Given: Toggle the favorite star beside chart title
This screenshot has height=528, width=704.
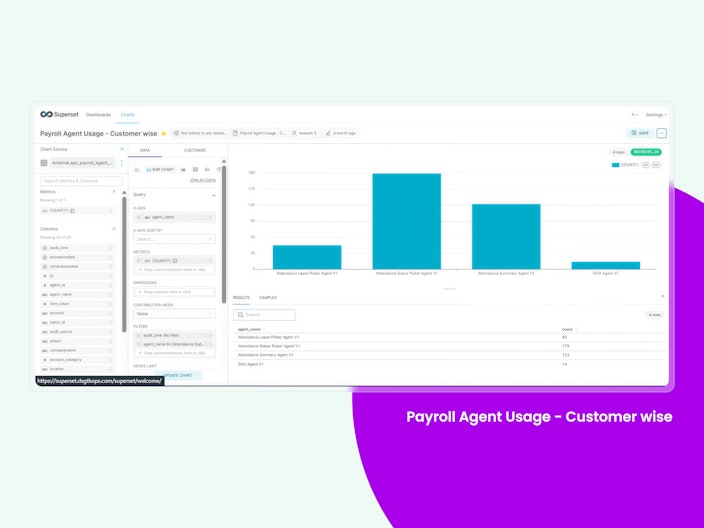Looking at the screenshot, I should click(163, 133).
